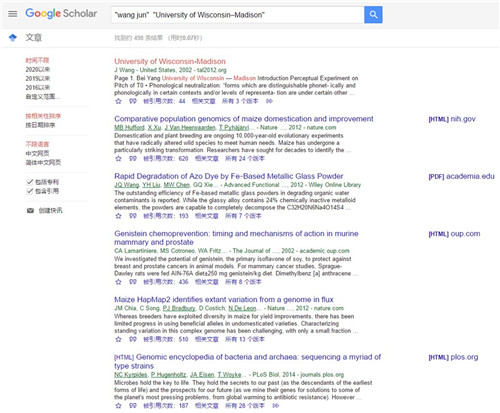
Task: Star the Rapid Degradation of Azo Dye result
Action: coord(118,216)
